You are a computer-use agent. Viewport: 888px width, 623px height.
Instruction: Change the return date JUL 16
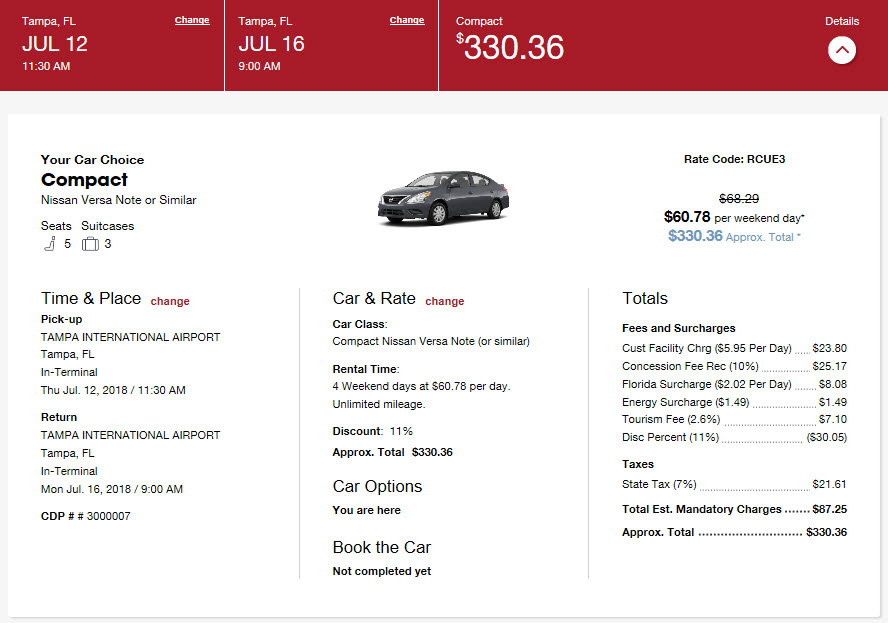(406, 19)
